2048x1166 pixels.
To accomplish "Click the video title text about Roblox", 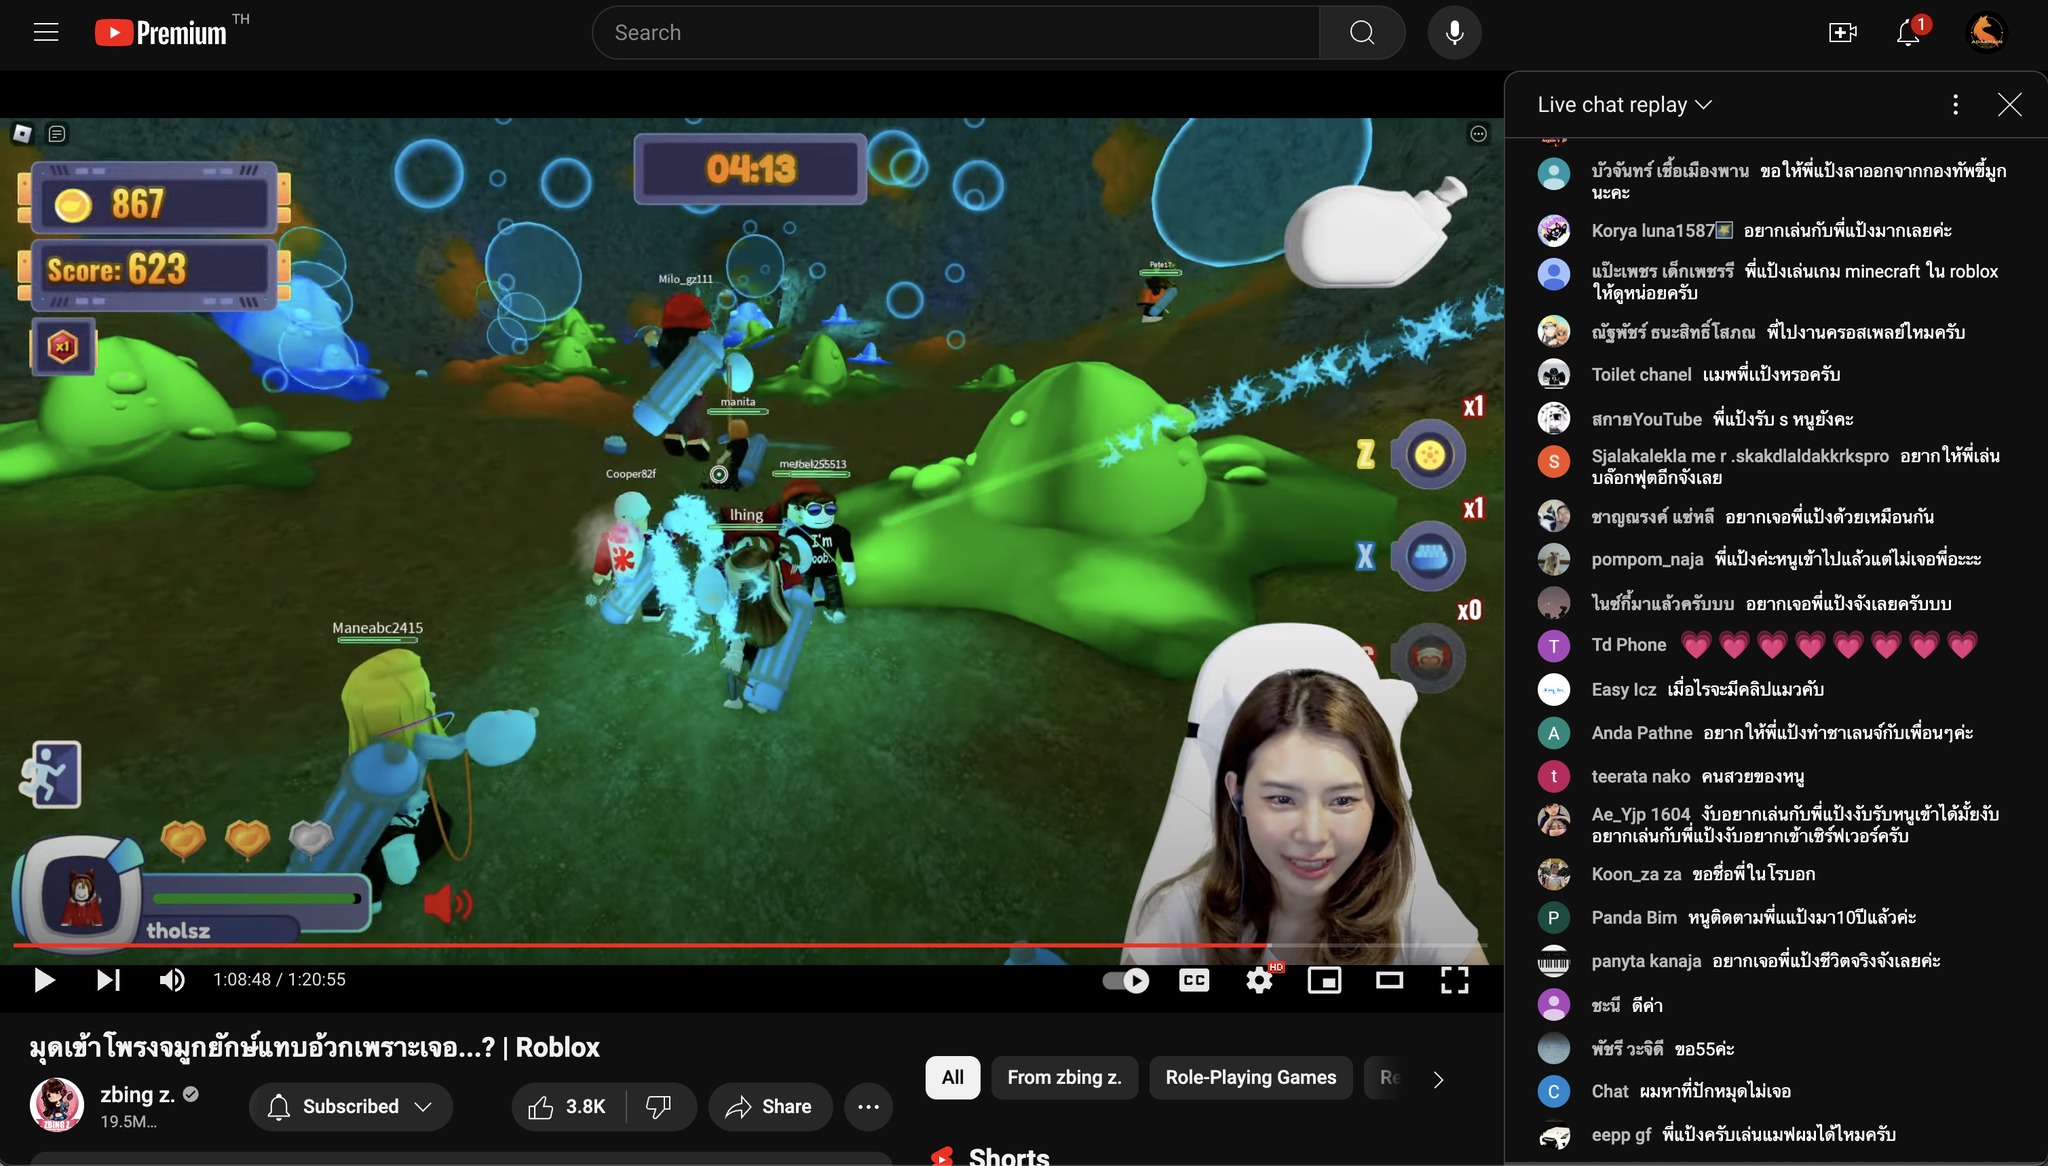I will click(314, 1047).
